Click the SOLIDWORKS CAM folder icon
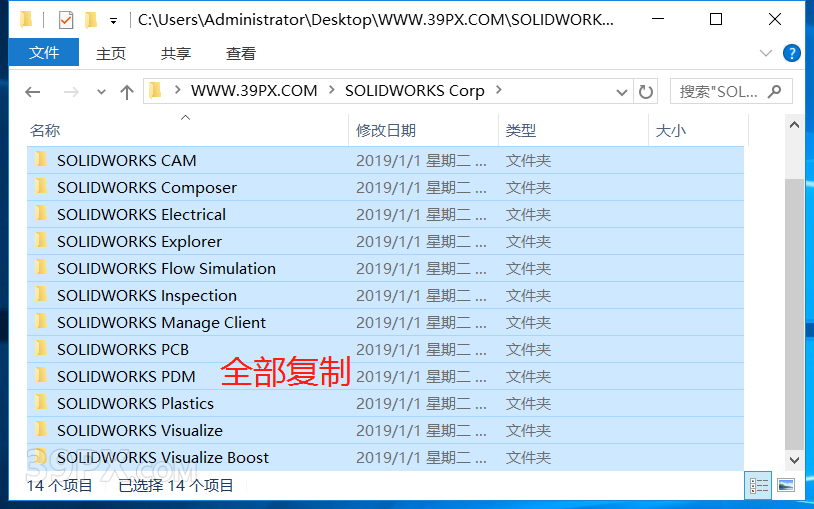Viewport: 814px width, 509px height. pyautogui.click(x=41, y=160)
